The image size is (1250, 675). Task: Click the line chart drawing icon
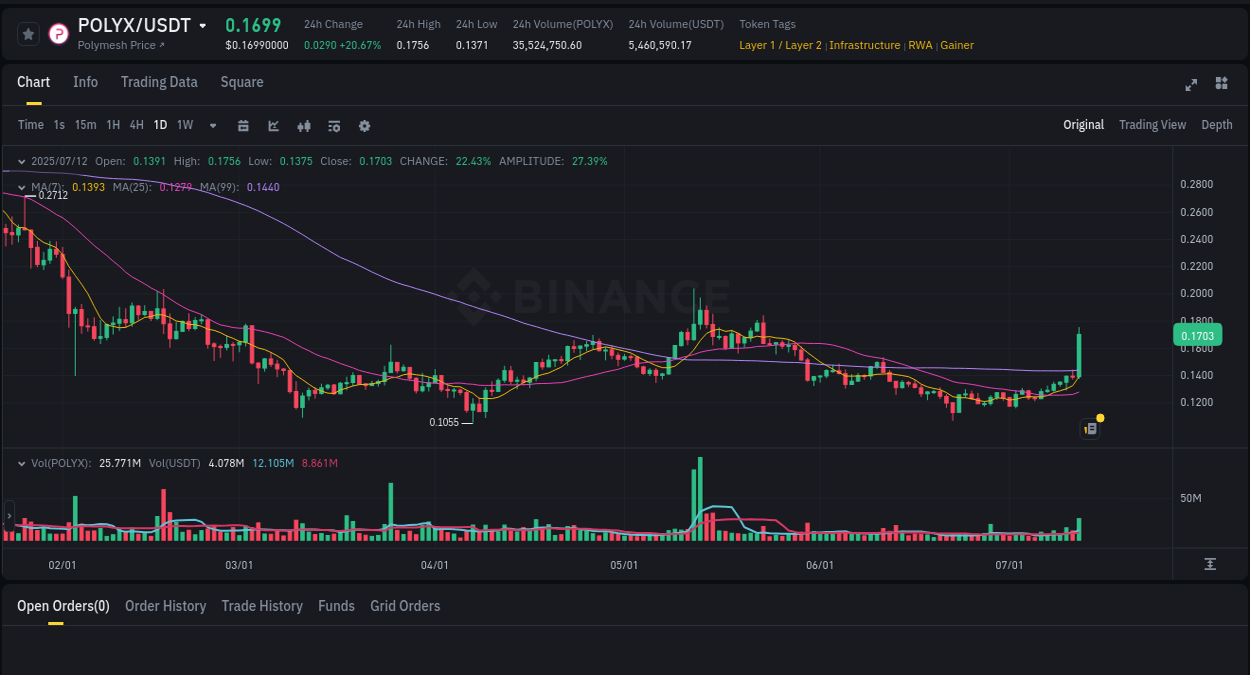point(273,125)
